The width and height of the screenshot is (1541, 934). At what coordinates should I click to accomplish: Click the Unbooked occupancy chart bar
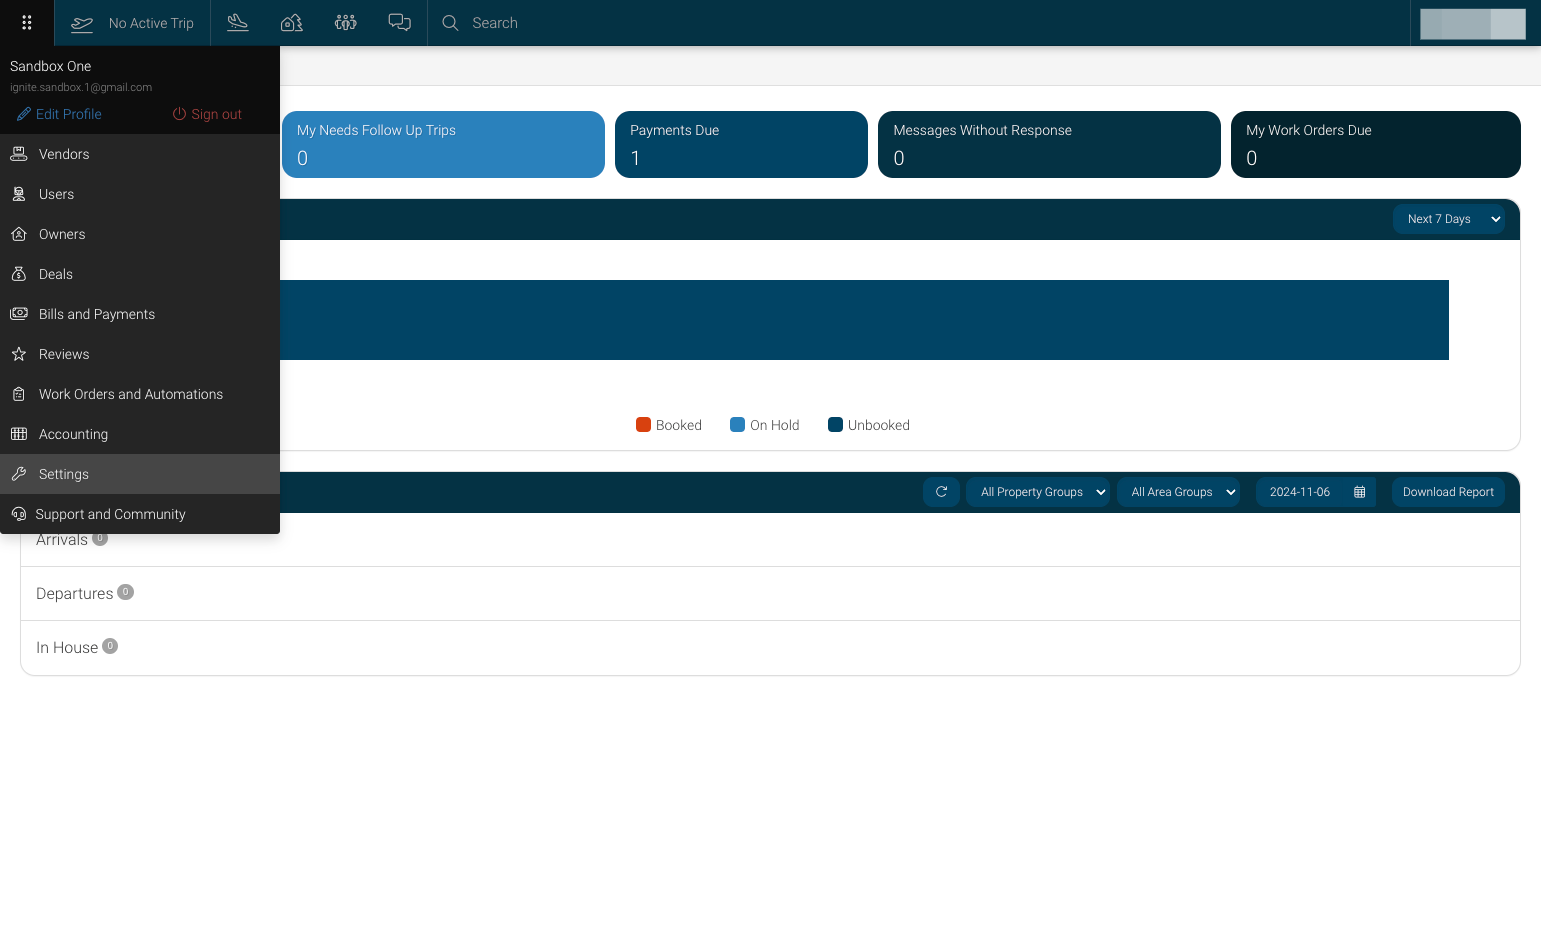864,320
